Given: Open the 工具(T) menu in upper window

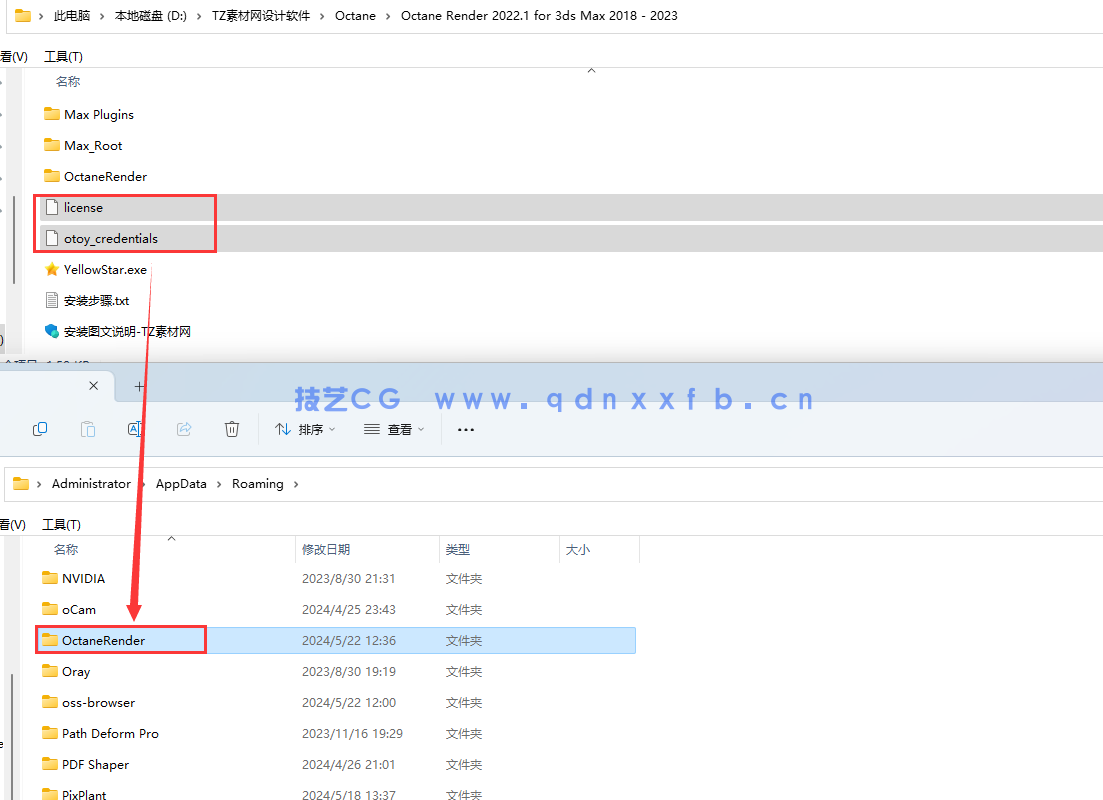Looking at the screenshot, I should click(63, 57).
